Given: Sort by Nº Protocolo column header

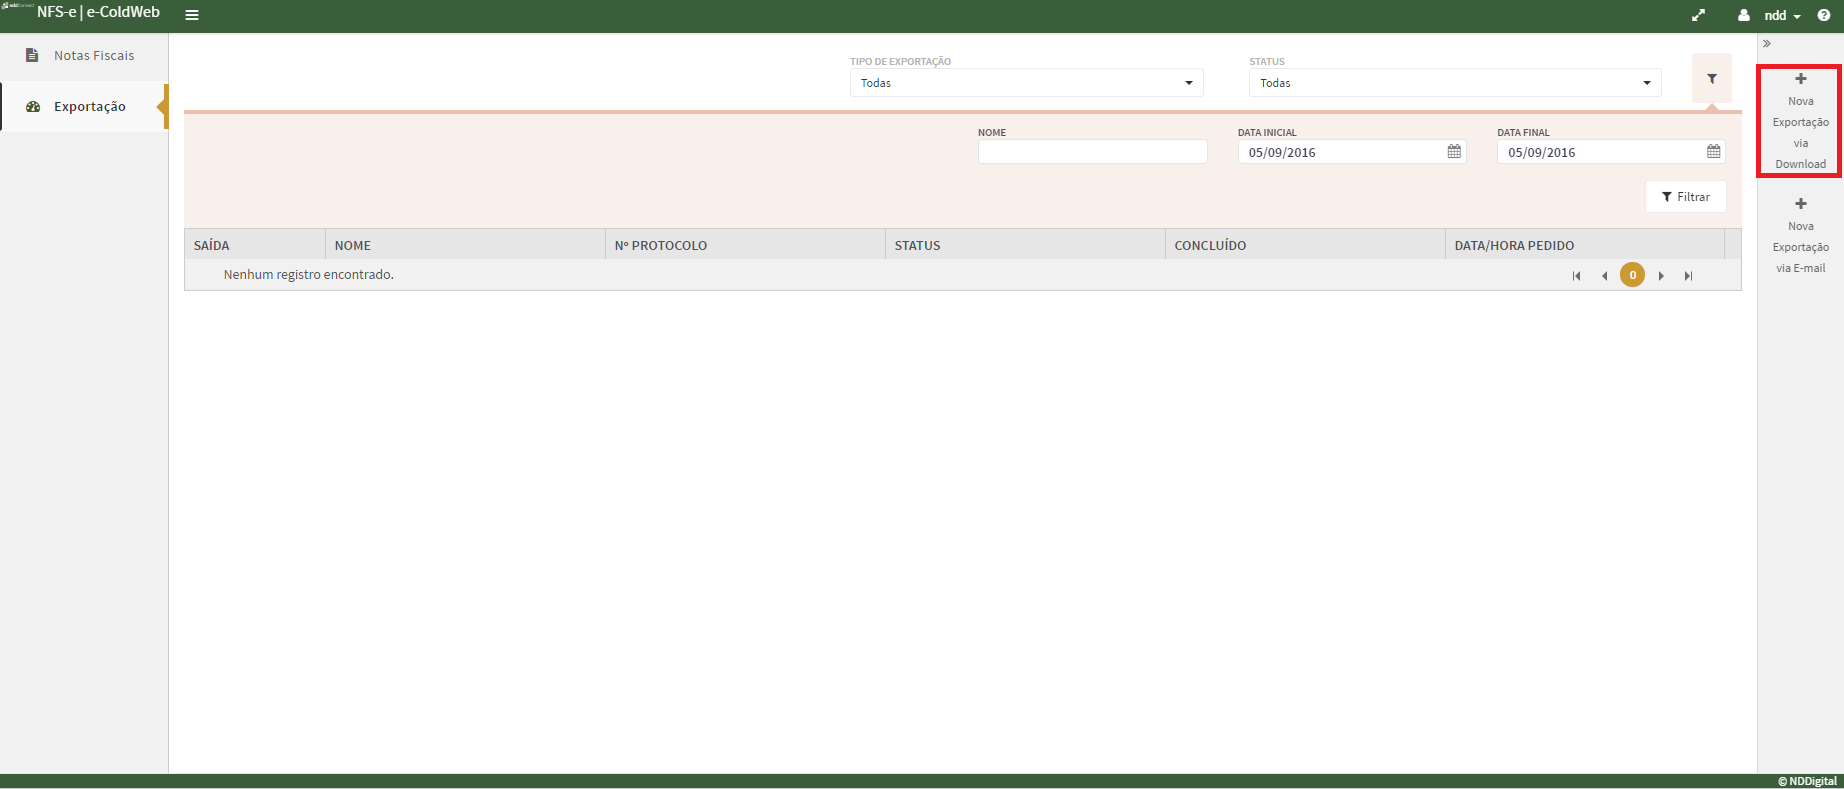Looking at the screenshot, I should tap(745, 245).
